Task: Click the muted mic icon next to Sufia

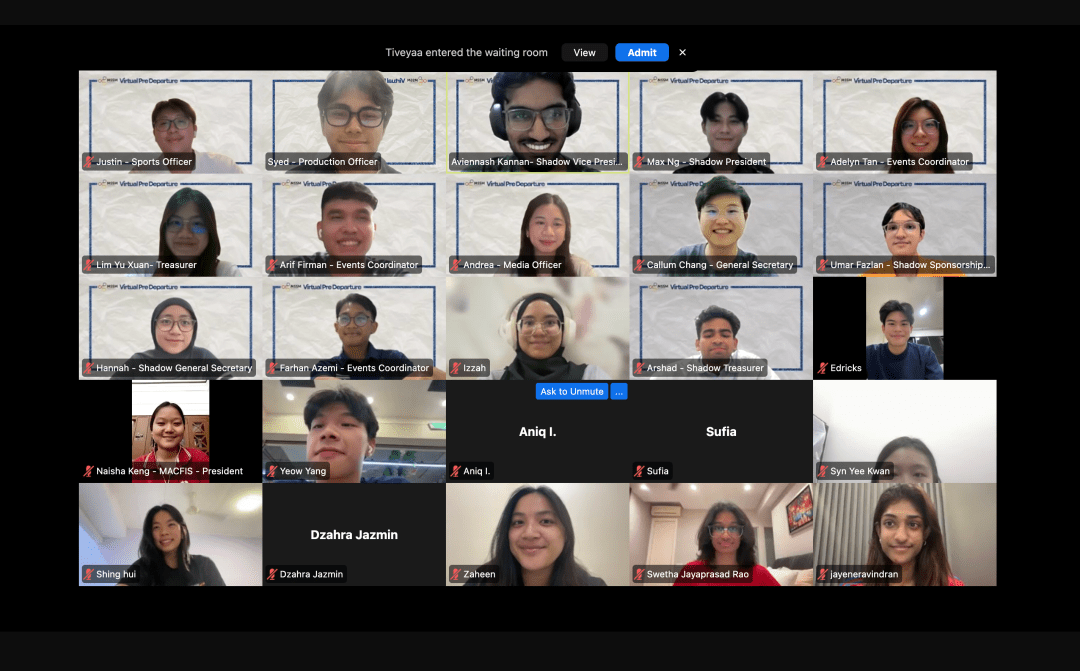Action: click(x=639, y=471)
